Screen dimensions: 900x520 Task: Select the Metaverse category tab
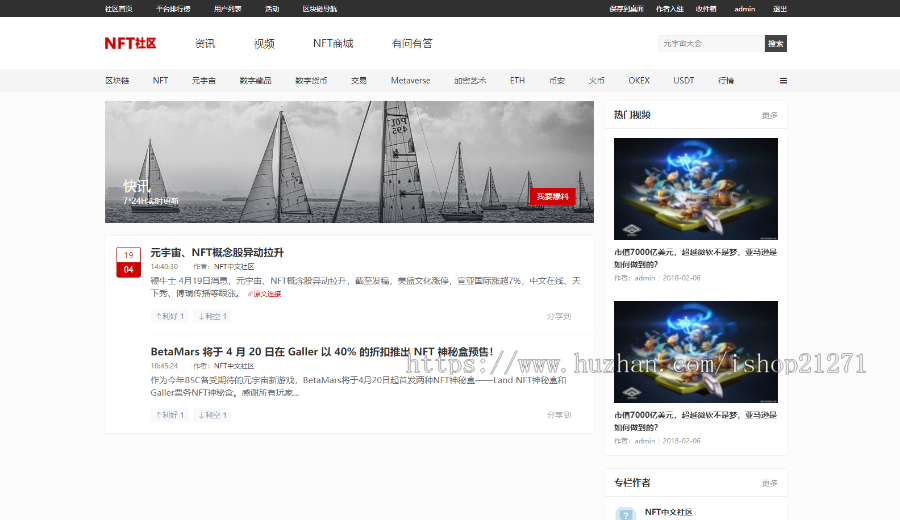point(410,80)
